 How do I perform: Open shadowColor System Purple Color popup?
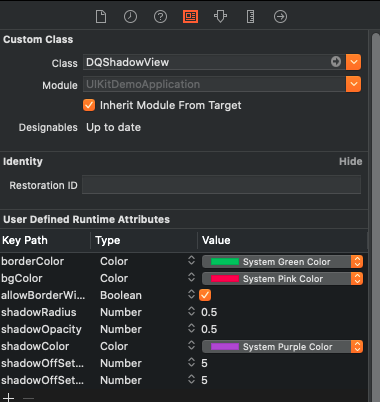pyautogui.click(x=282, y=347)
